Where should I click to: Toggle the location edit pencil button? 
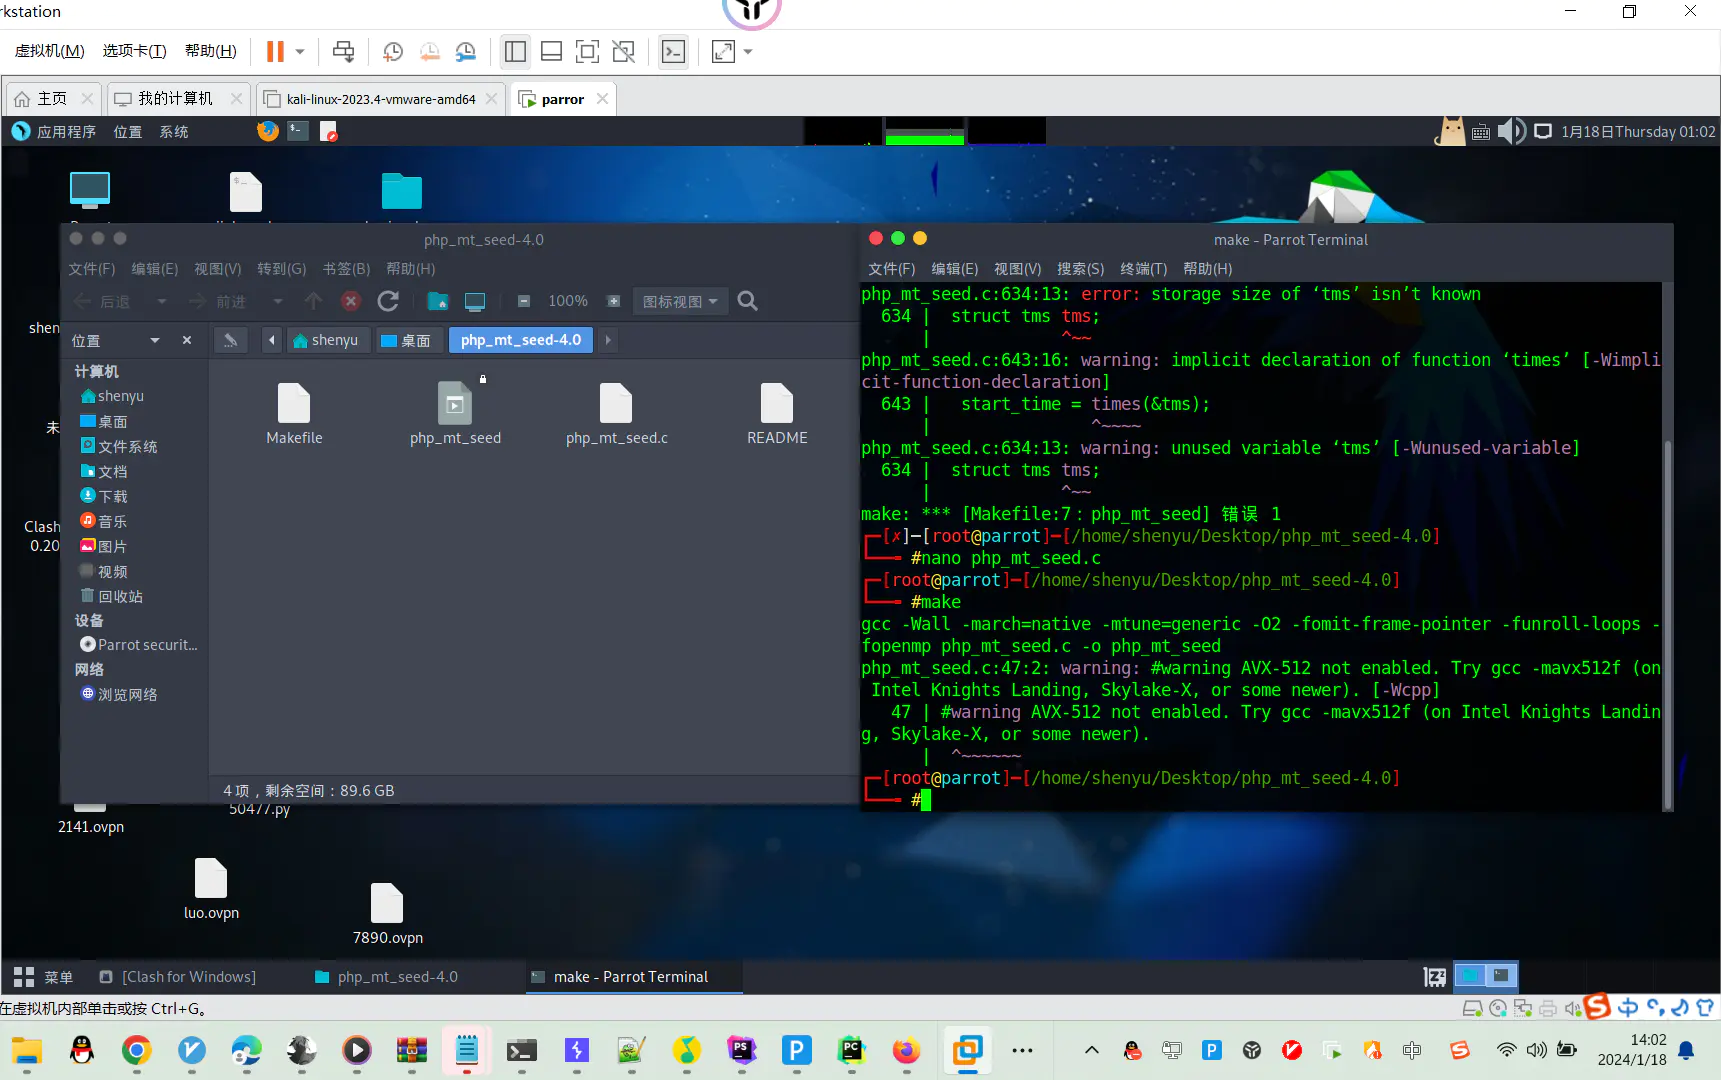230,340
